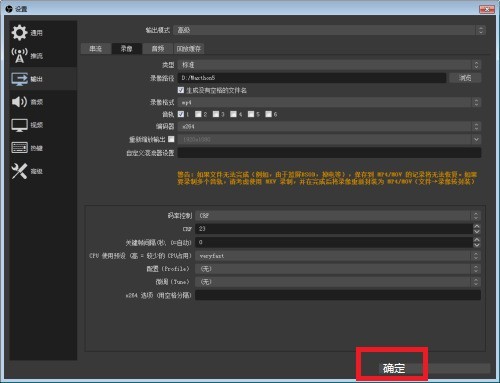Viewport: 500px width, 383px height.
Task: Click the 自定义混流器设置 muxer settings field
Action: click(329, 153)
